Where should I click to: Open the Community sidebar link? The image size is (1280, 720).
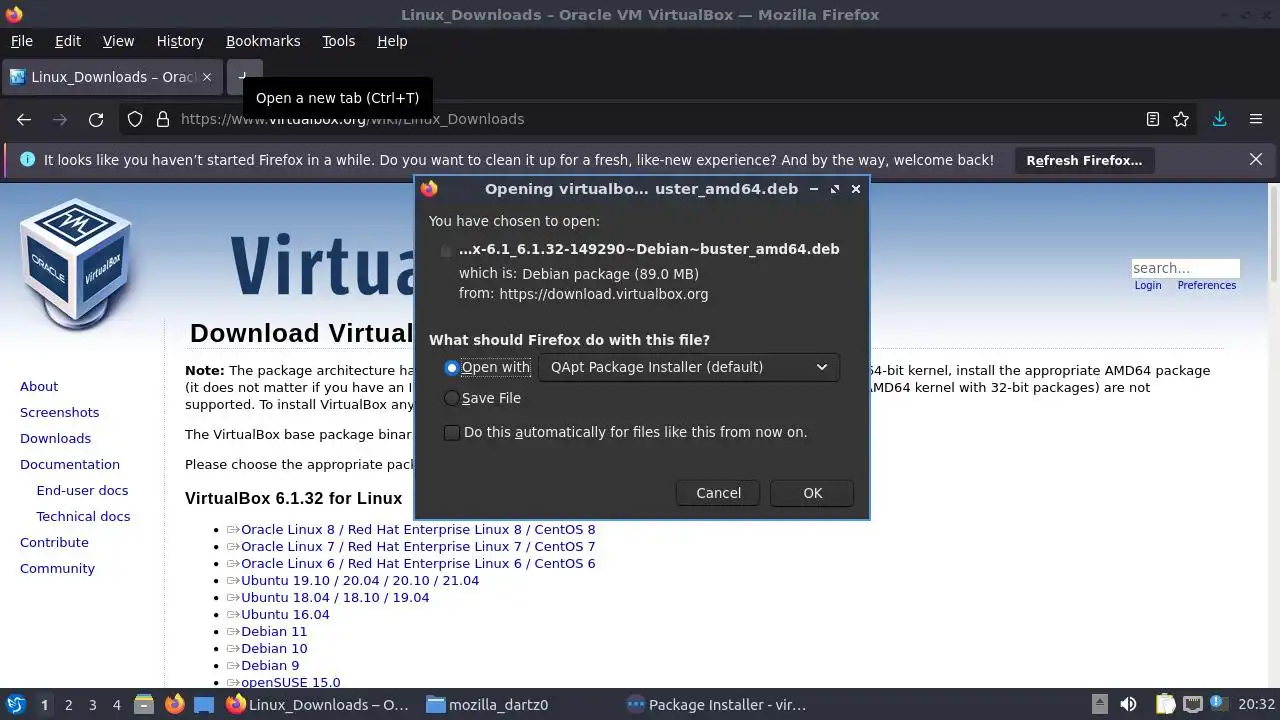[x=57, y=568]
